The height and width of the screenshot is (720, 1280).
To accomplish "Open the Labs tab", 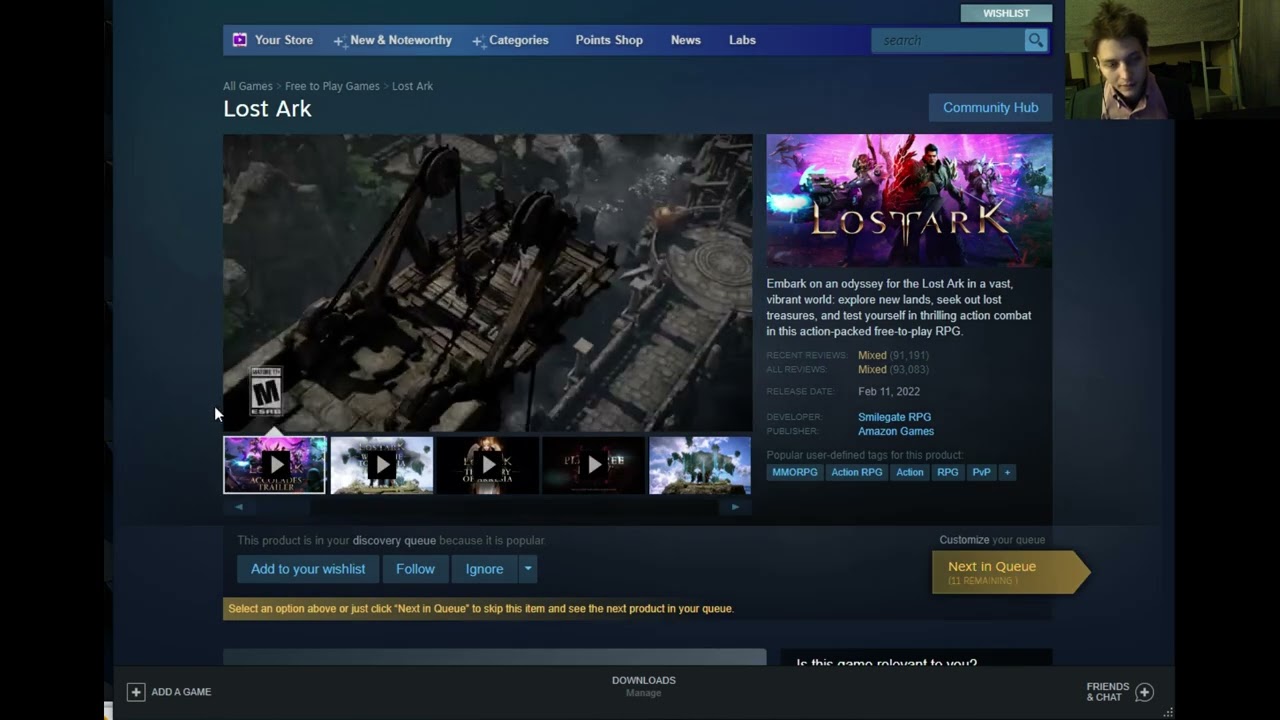I will pyautogui.click(x=742, y=40).
